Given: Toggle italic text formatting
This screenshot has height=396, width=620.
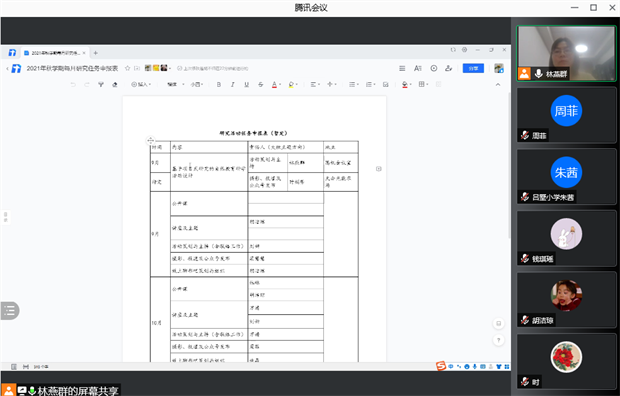Looking at the screenshot, I should click(x=232, y=84).
